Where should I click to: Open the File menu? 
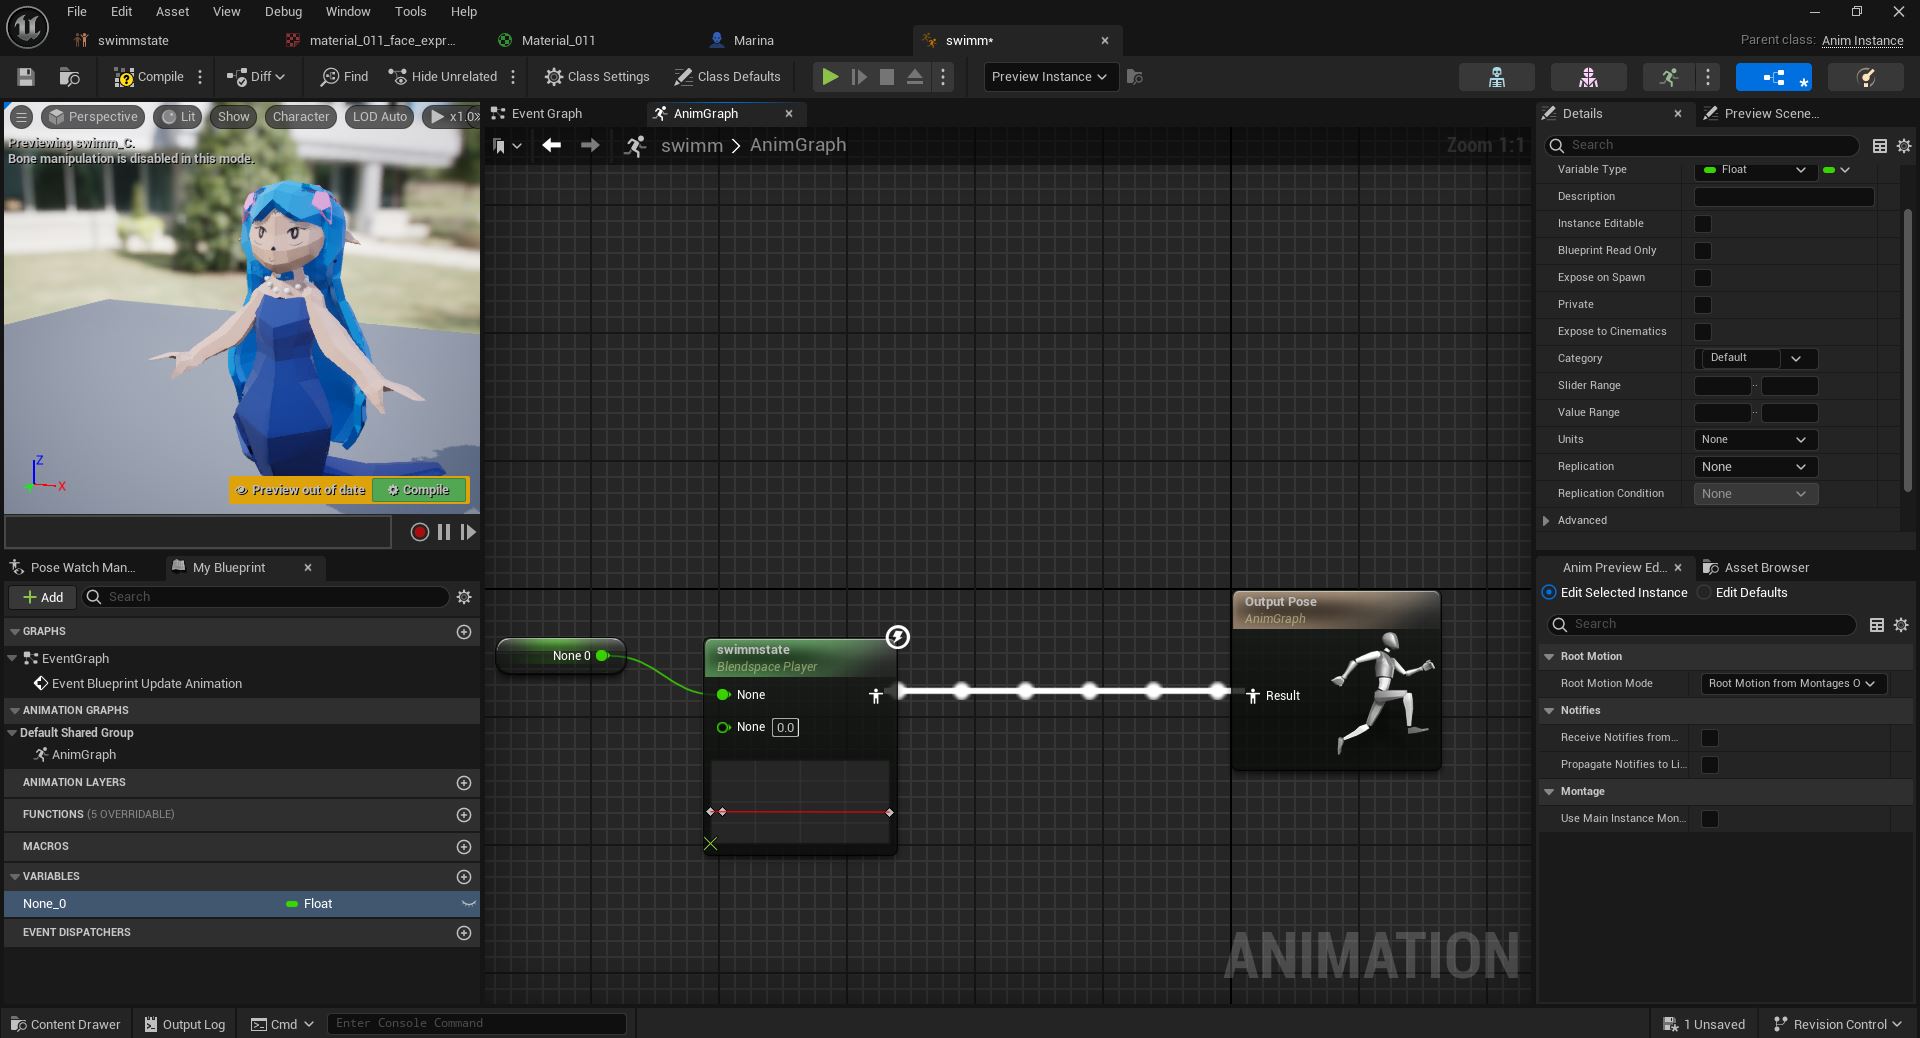click(x=77, y=12)
